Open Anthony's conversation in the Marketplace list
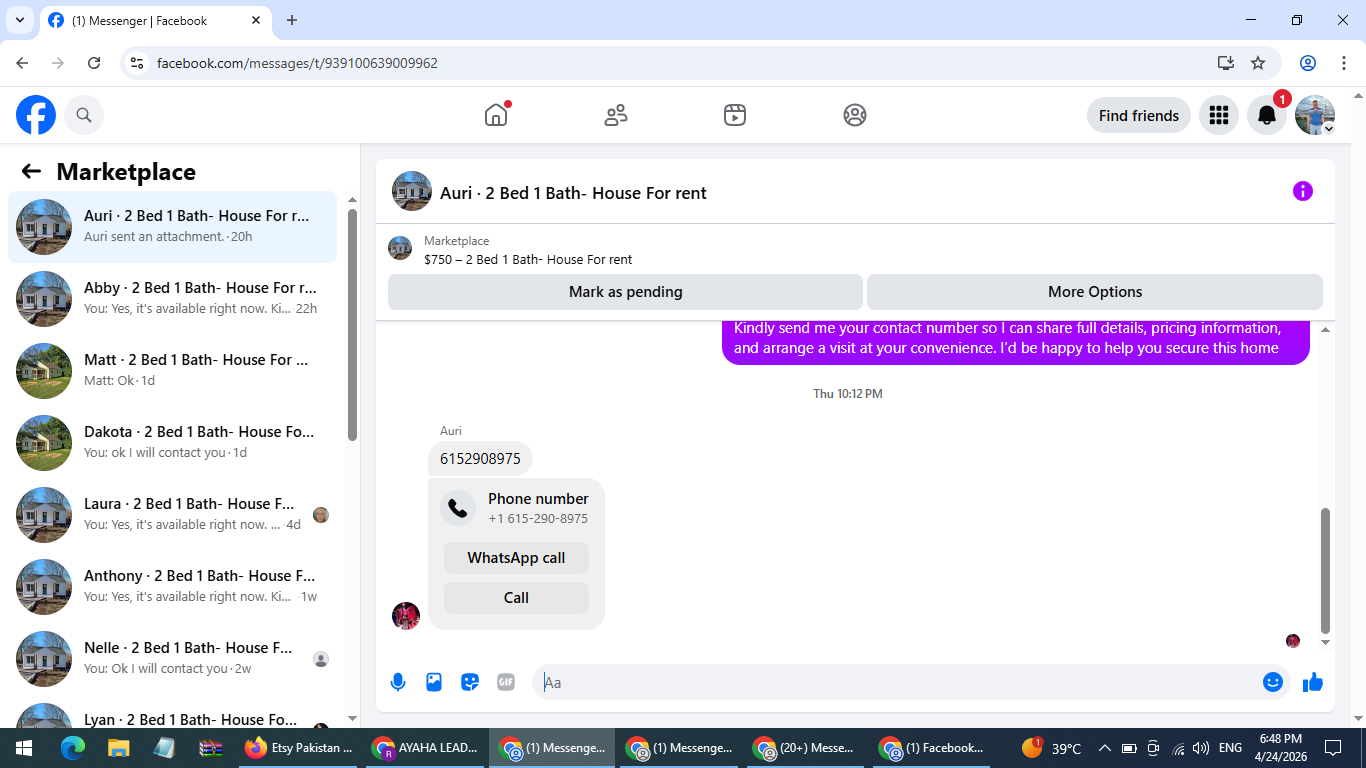This screenshot has height=768, width=1366. click(x=172, y=587)
